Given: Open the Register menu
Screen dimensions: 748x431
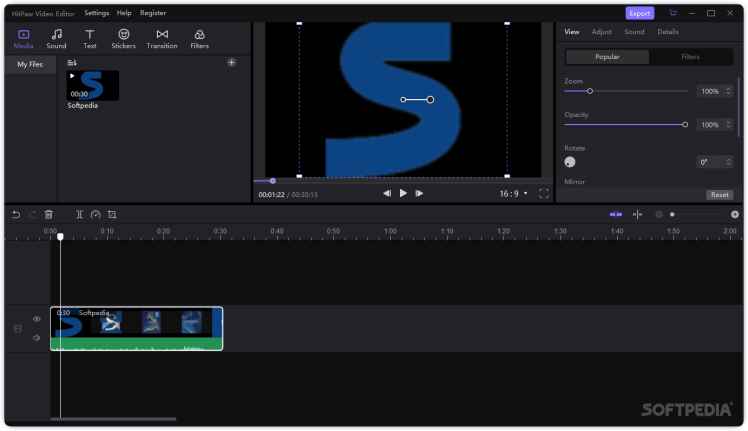Looking at the screenshot, I should (x=153, y=13).
